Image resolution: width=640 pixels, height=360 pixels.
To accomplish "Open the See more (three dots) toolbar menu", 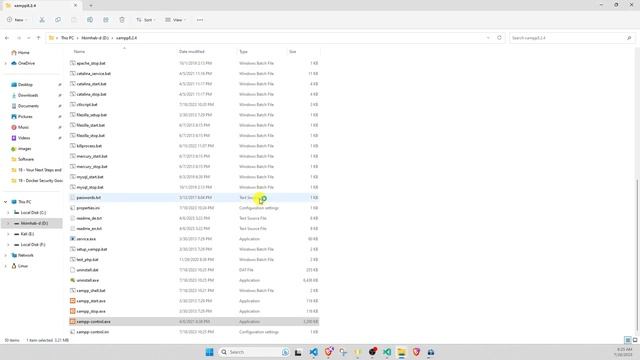I will [200, 20].
